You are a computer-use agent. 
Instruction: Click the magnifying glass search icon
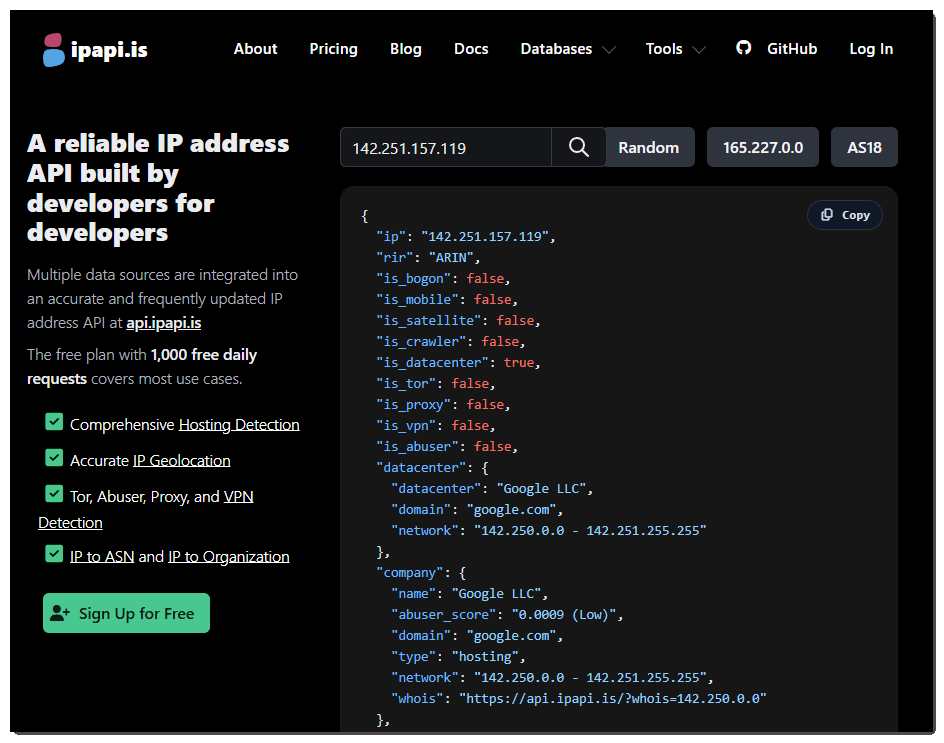click(x=579, y=147)
